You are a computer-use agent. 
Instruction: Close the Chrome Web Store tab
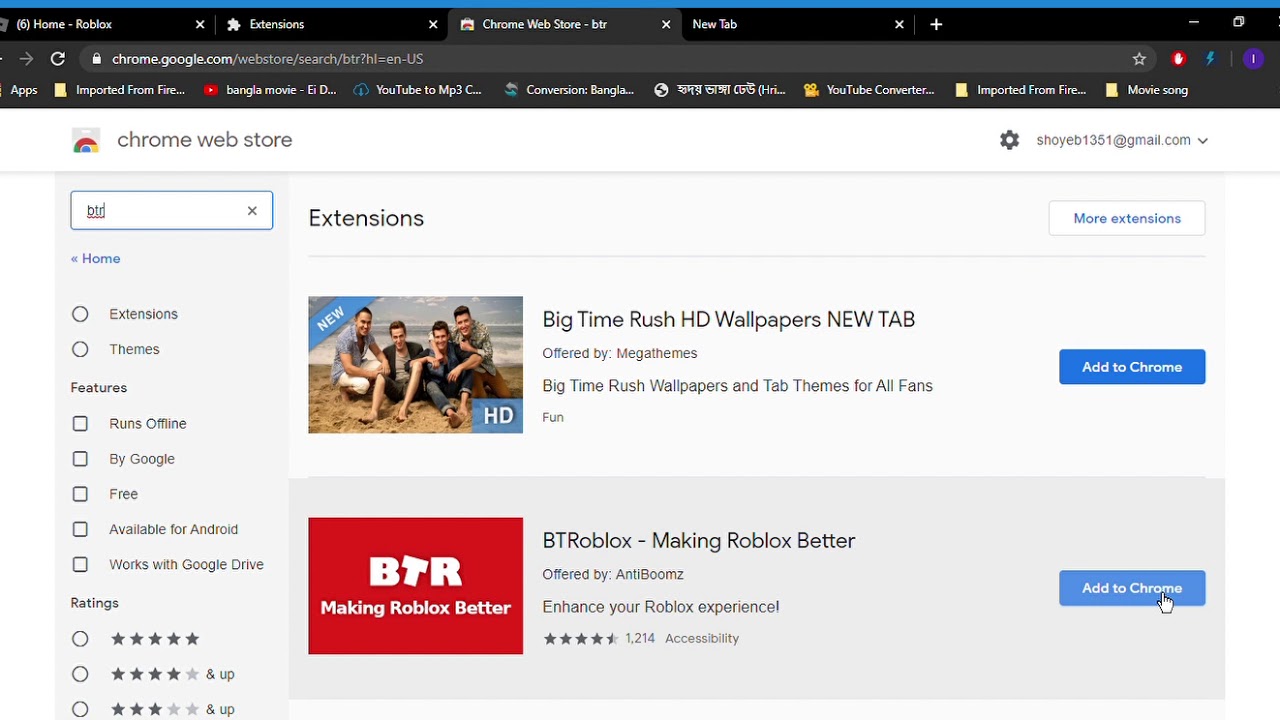[x=666, y=24]
